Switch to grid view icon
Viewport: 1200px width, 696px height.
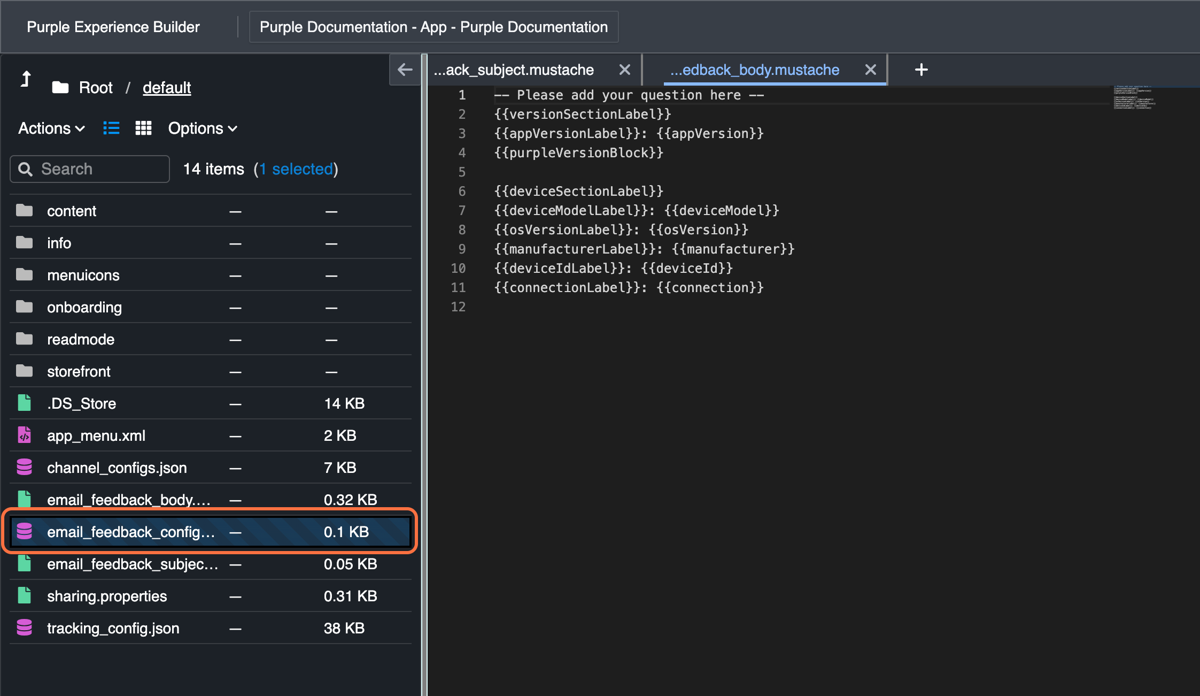coord(143,128)
